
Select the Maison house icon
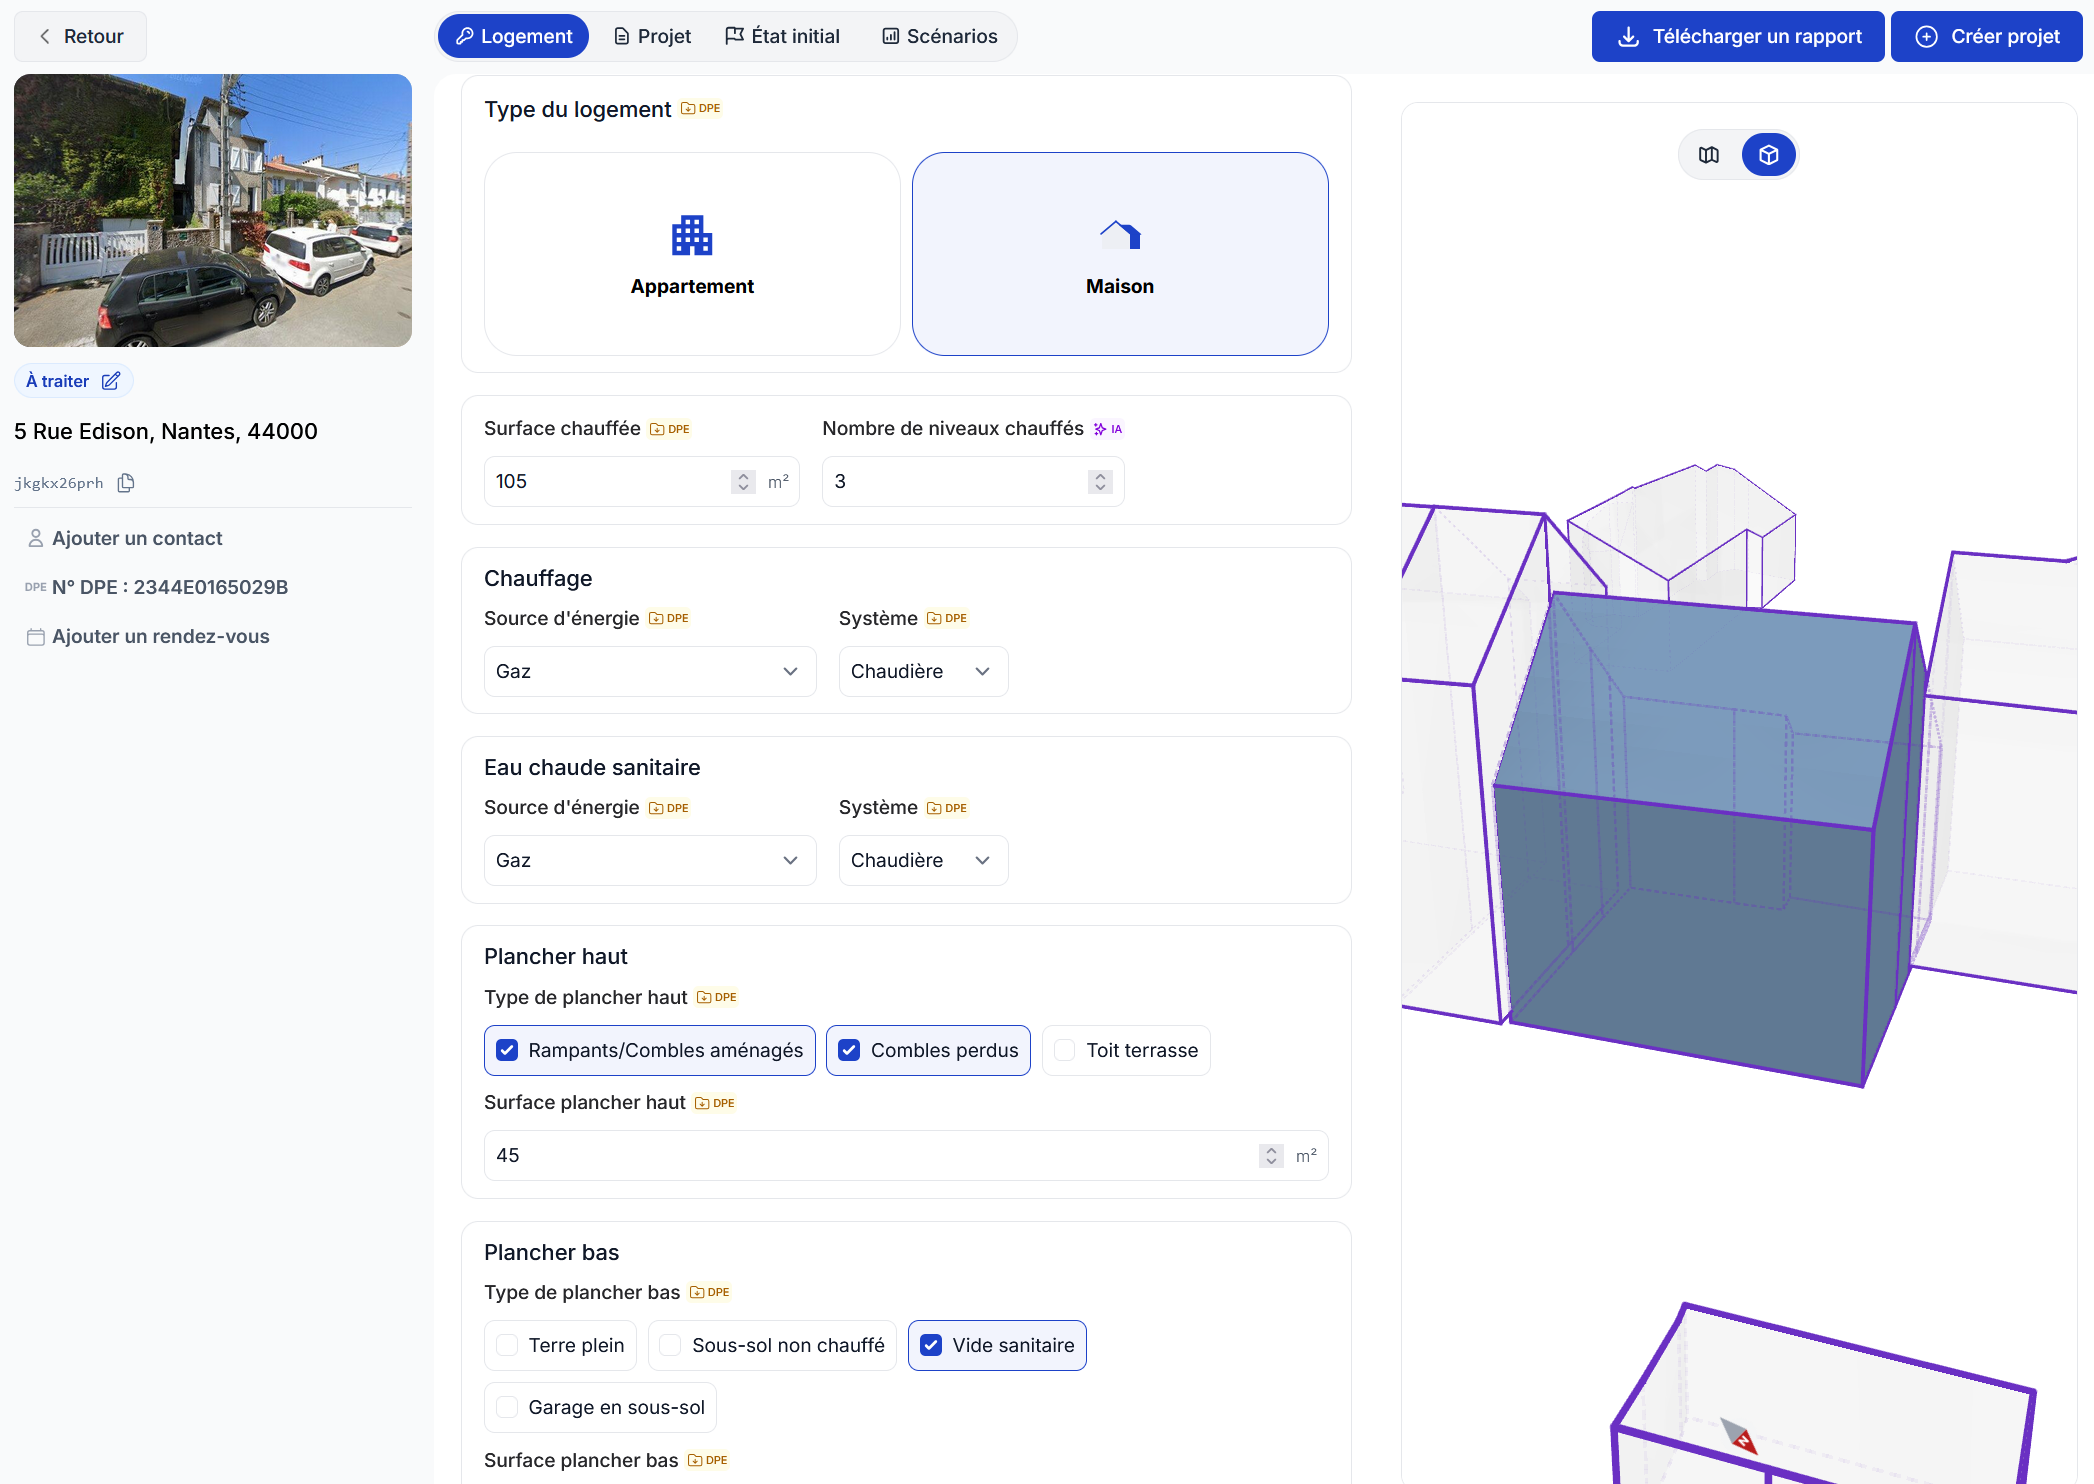1119,236
